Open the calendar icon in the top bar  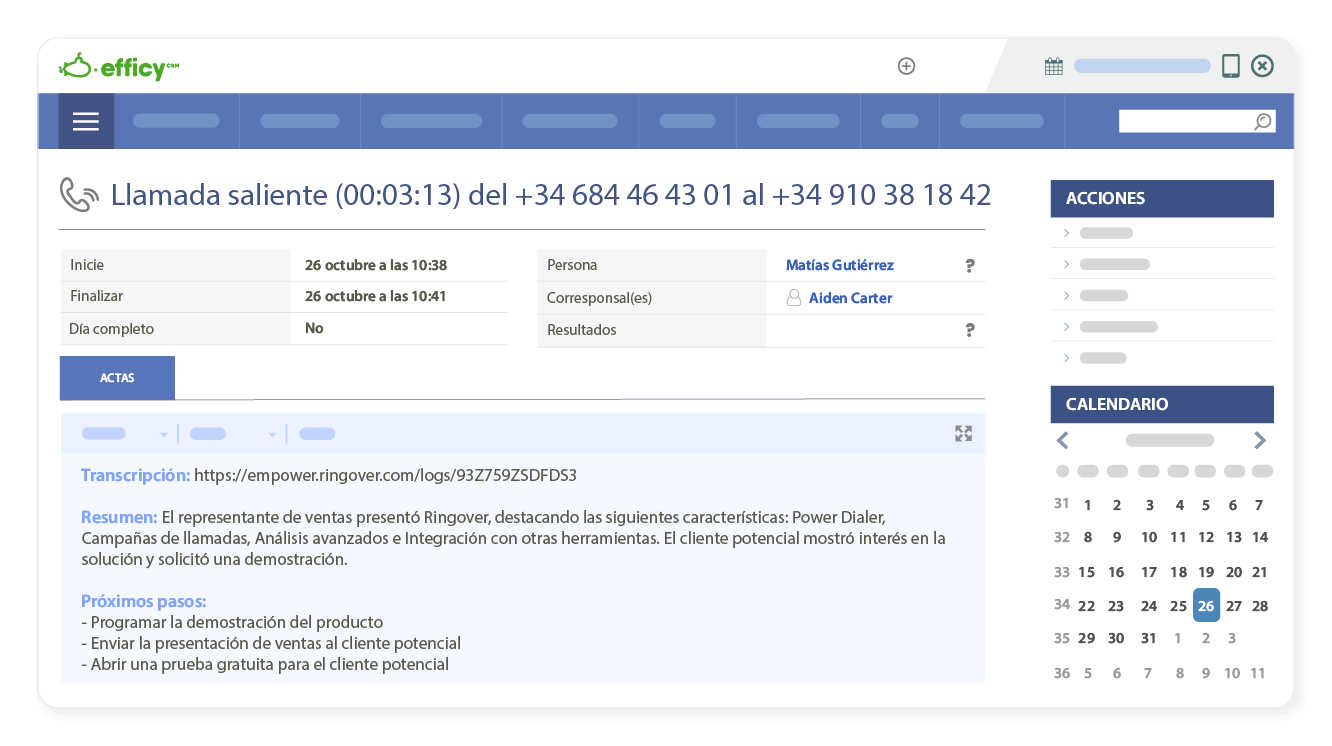1053,64
